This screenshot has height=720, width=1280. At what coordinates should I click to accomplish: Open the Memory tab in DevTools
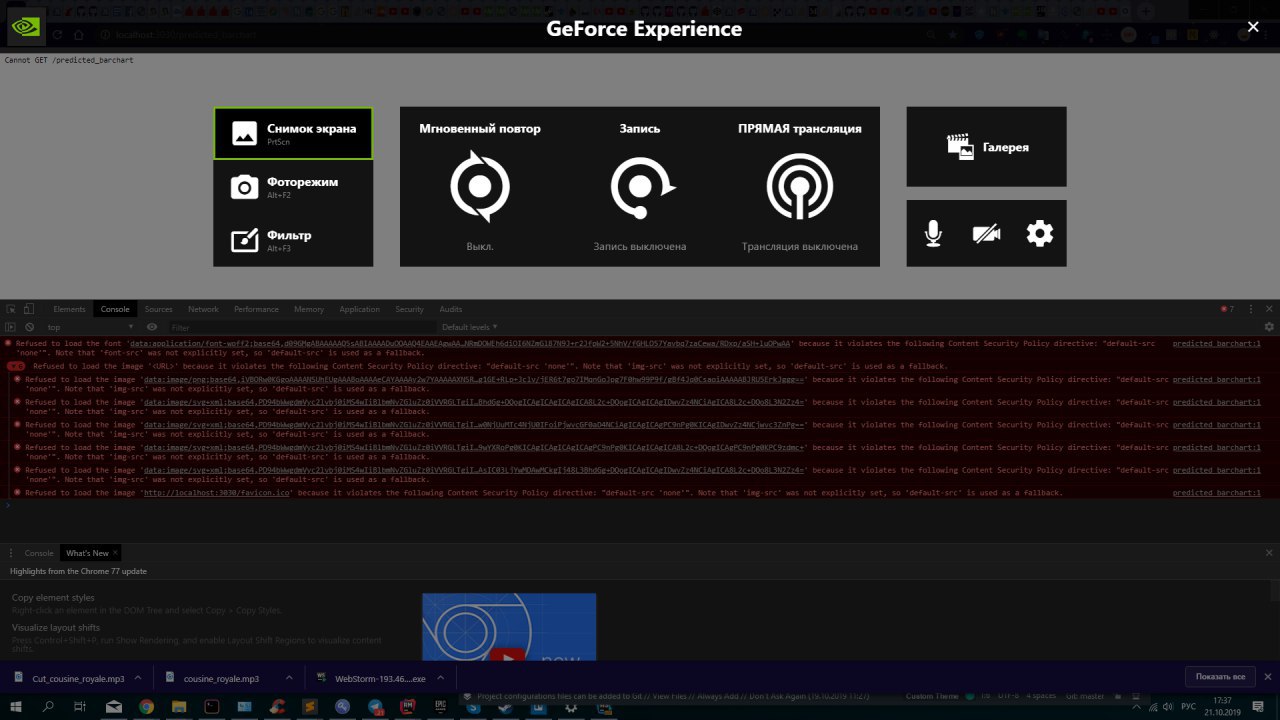(x=309, y=309)
